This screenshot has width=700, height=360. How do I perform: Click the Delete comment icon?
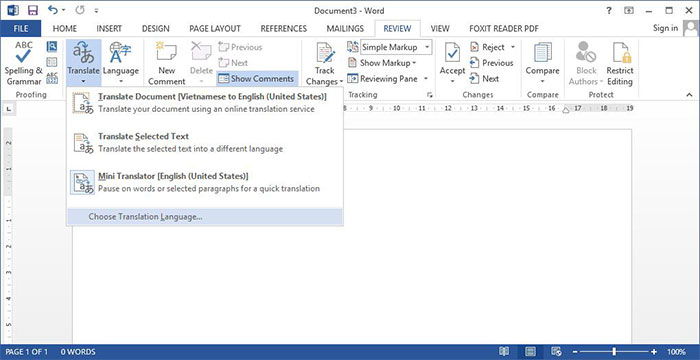tap(201, 53)
